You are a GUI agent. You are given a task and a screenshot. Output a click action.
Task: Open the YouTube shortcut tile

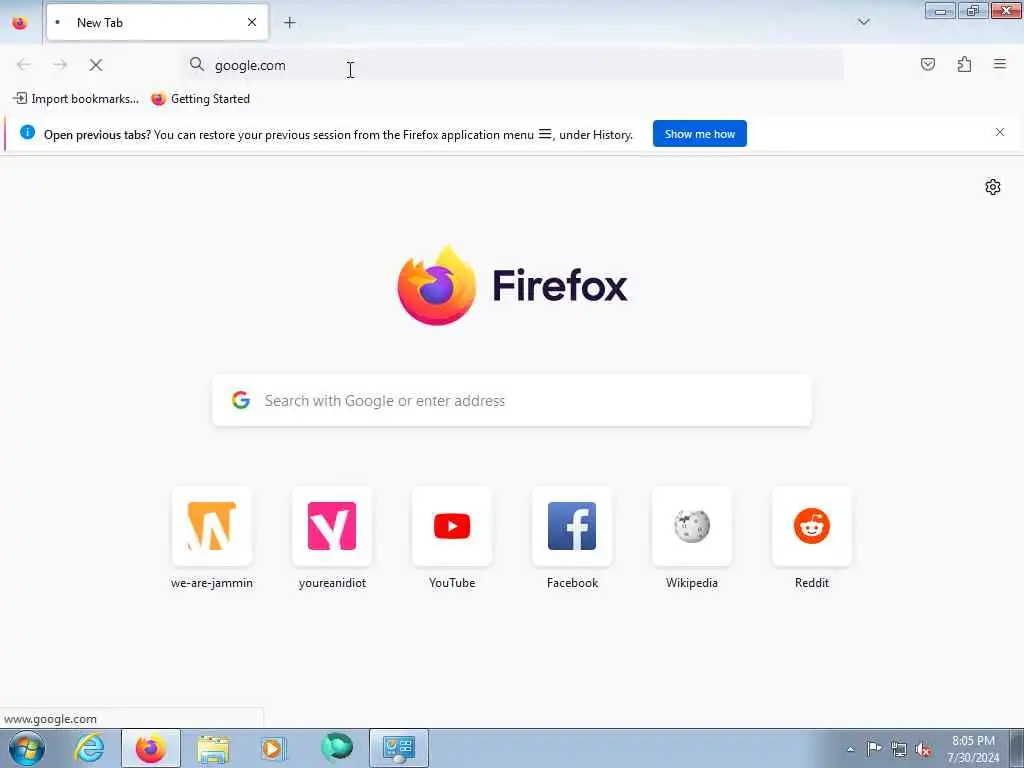coord(452,526)
